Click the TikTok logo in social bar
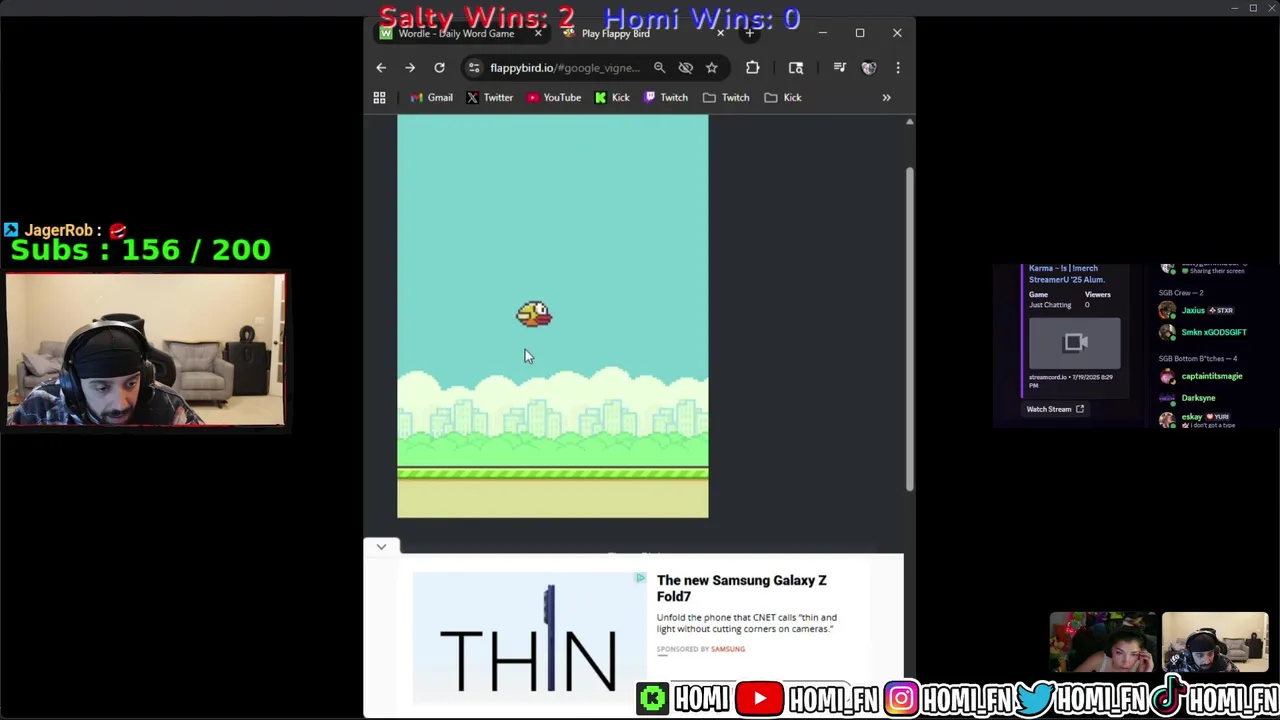Screen dimensions: 1280x720 tap(1169, 696)
